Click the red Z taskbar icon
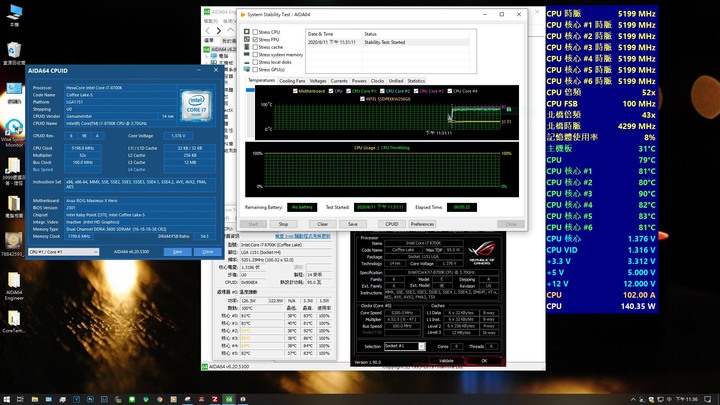Image resolution: width=720 pixels, height=405 pixels. click(214, 399)
